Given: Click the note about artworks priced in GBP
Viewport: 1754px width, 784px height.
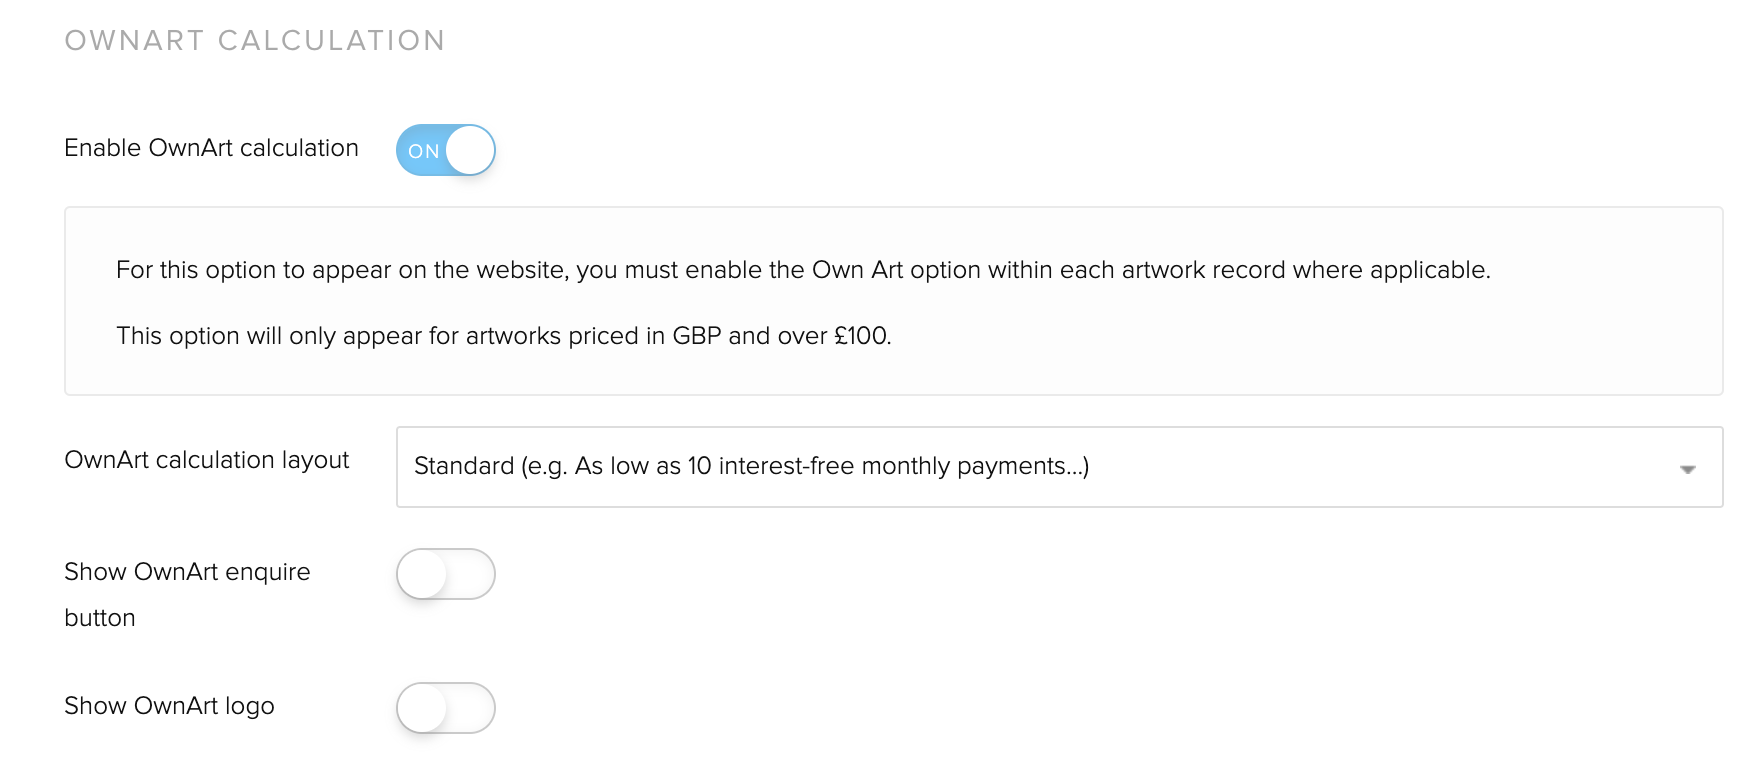Looking at the screenshot, I should 503,336.
